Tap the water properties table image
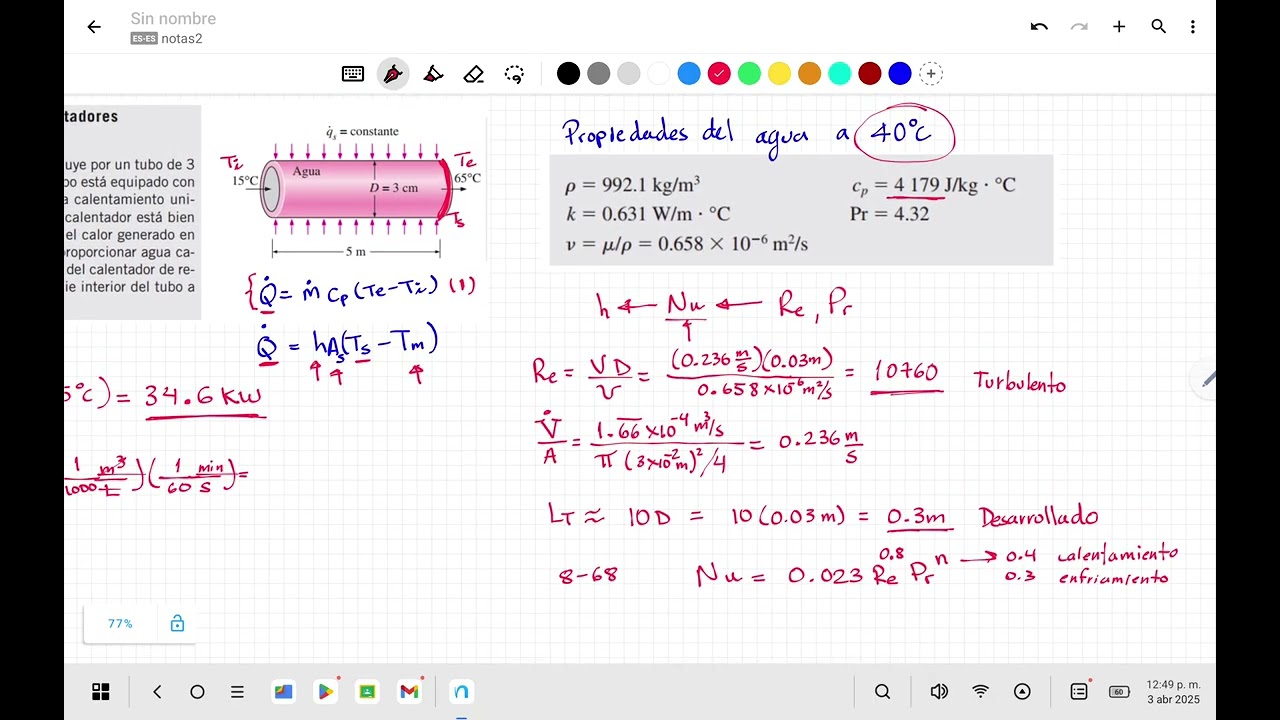The width and height of the screenshot is (1280, 720). [x=801, y=210]
